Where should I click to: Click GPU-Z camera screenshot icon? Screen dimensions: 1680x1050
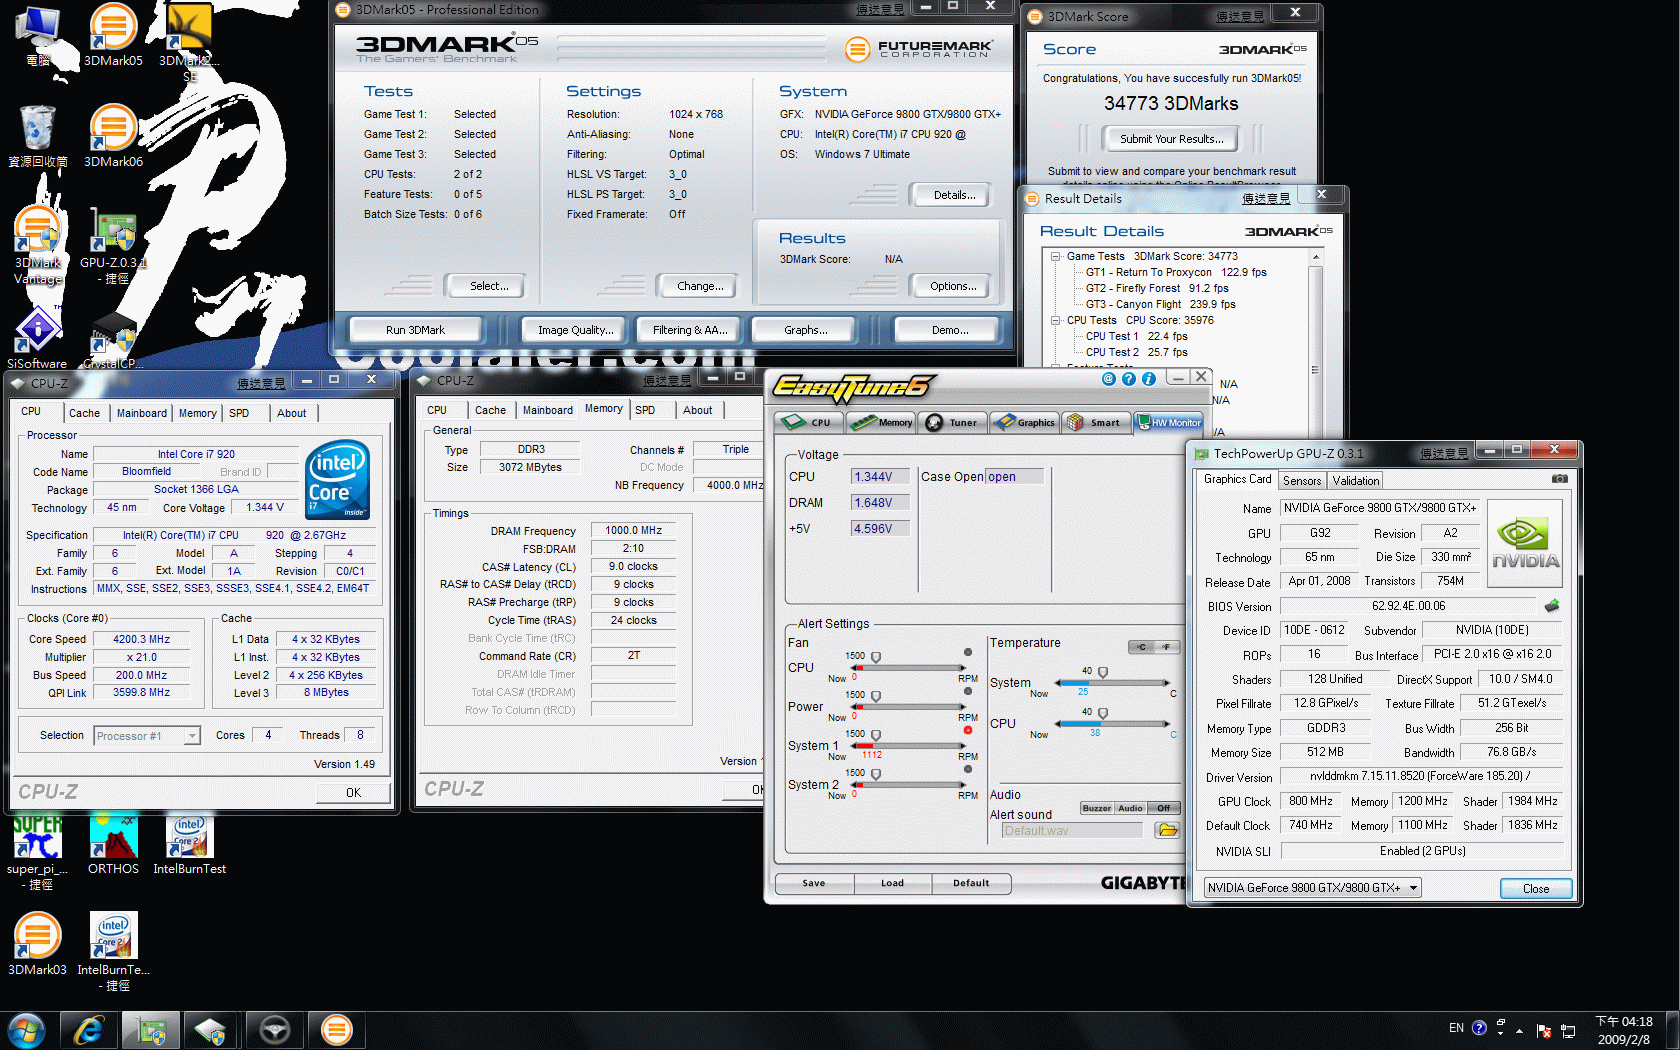coord(1559,479)
